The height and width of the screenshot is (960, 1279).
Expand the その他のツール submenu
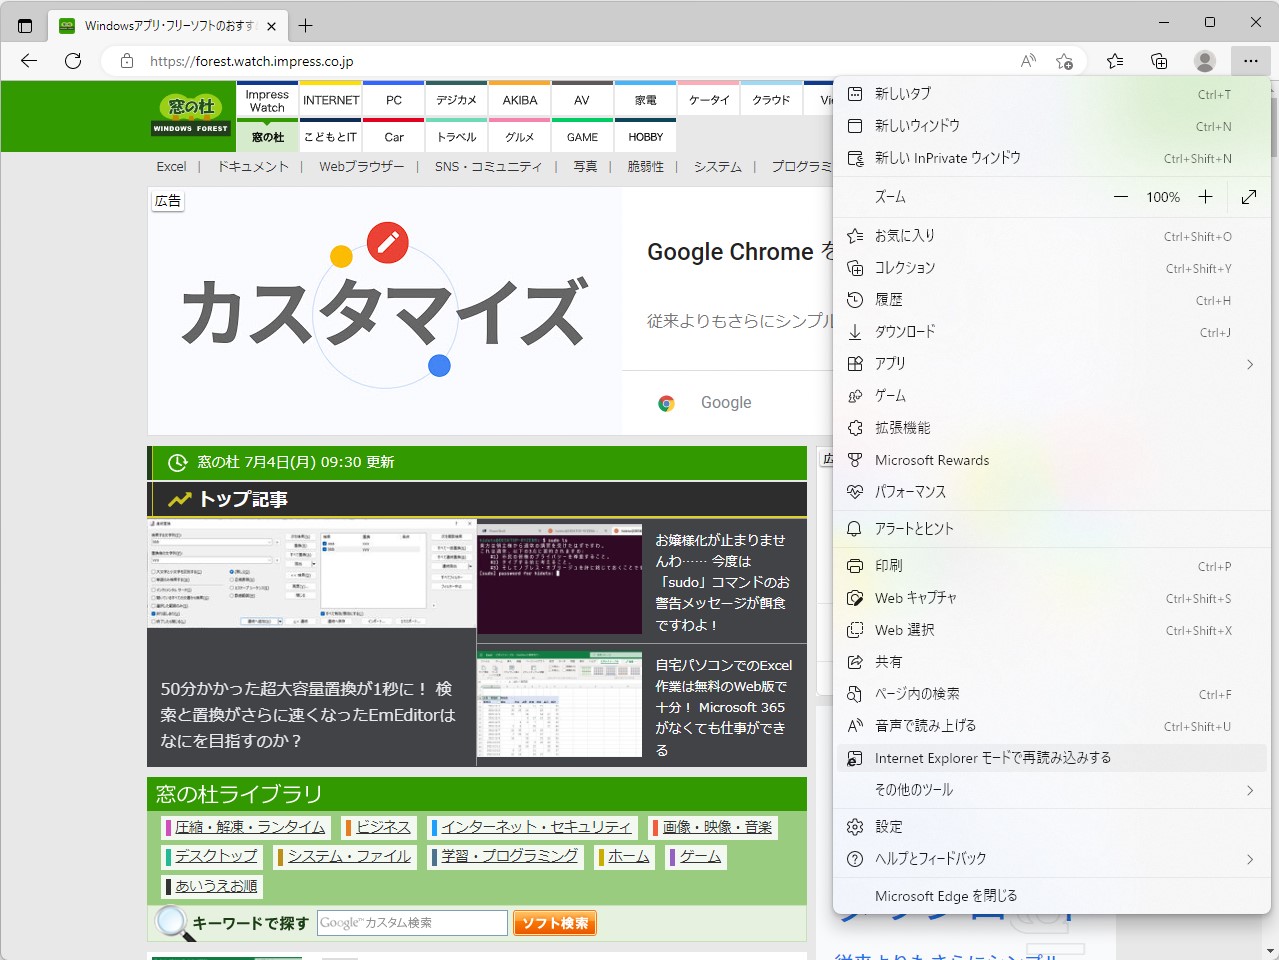click(1248, 790)
